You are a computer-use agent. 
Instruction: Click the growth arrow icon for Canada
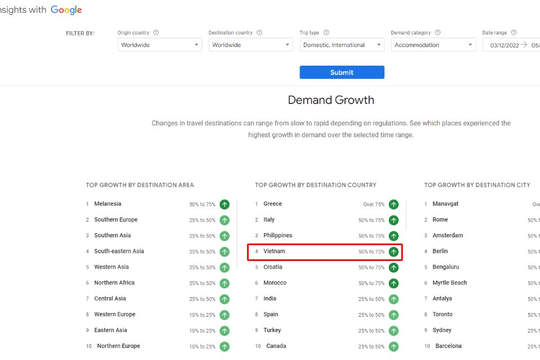point(394,347)
